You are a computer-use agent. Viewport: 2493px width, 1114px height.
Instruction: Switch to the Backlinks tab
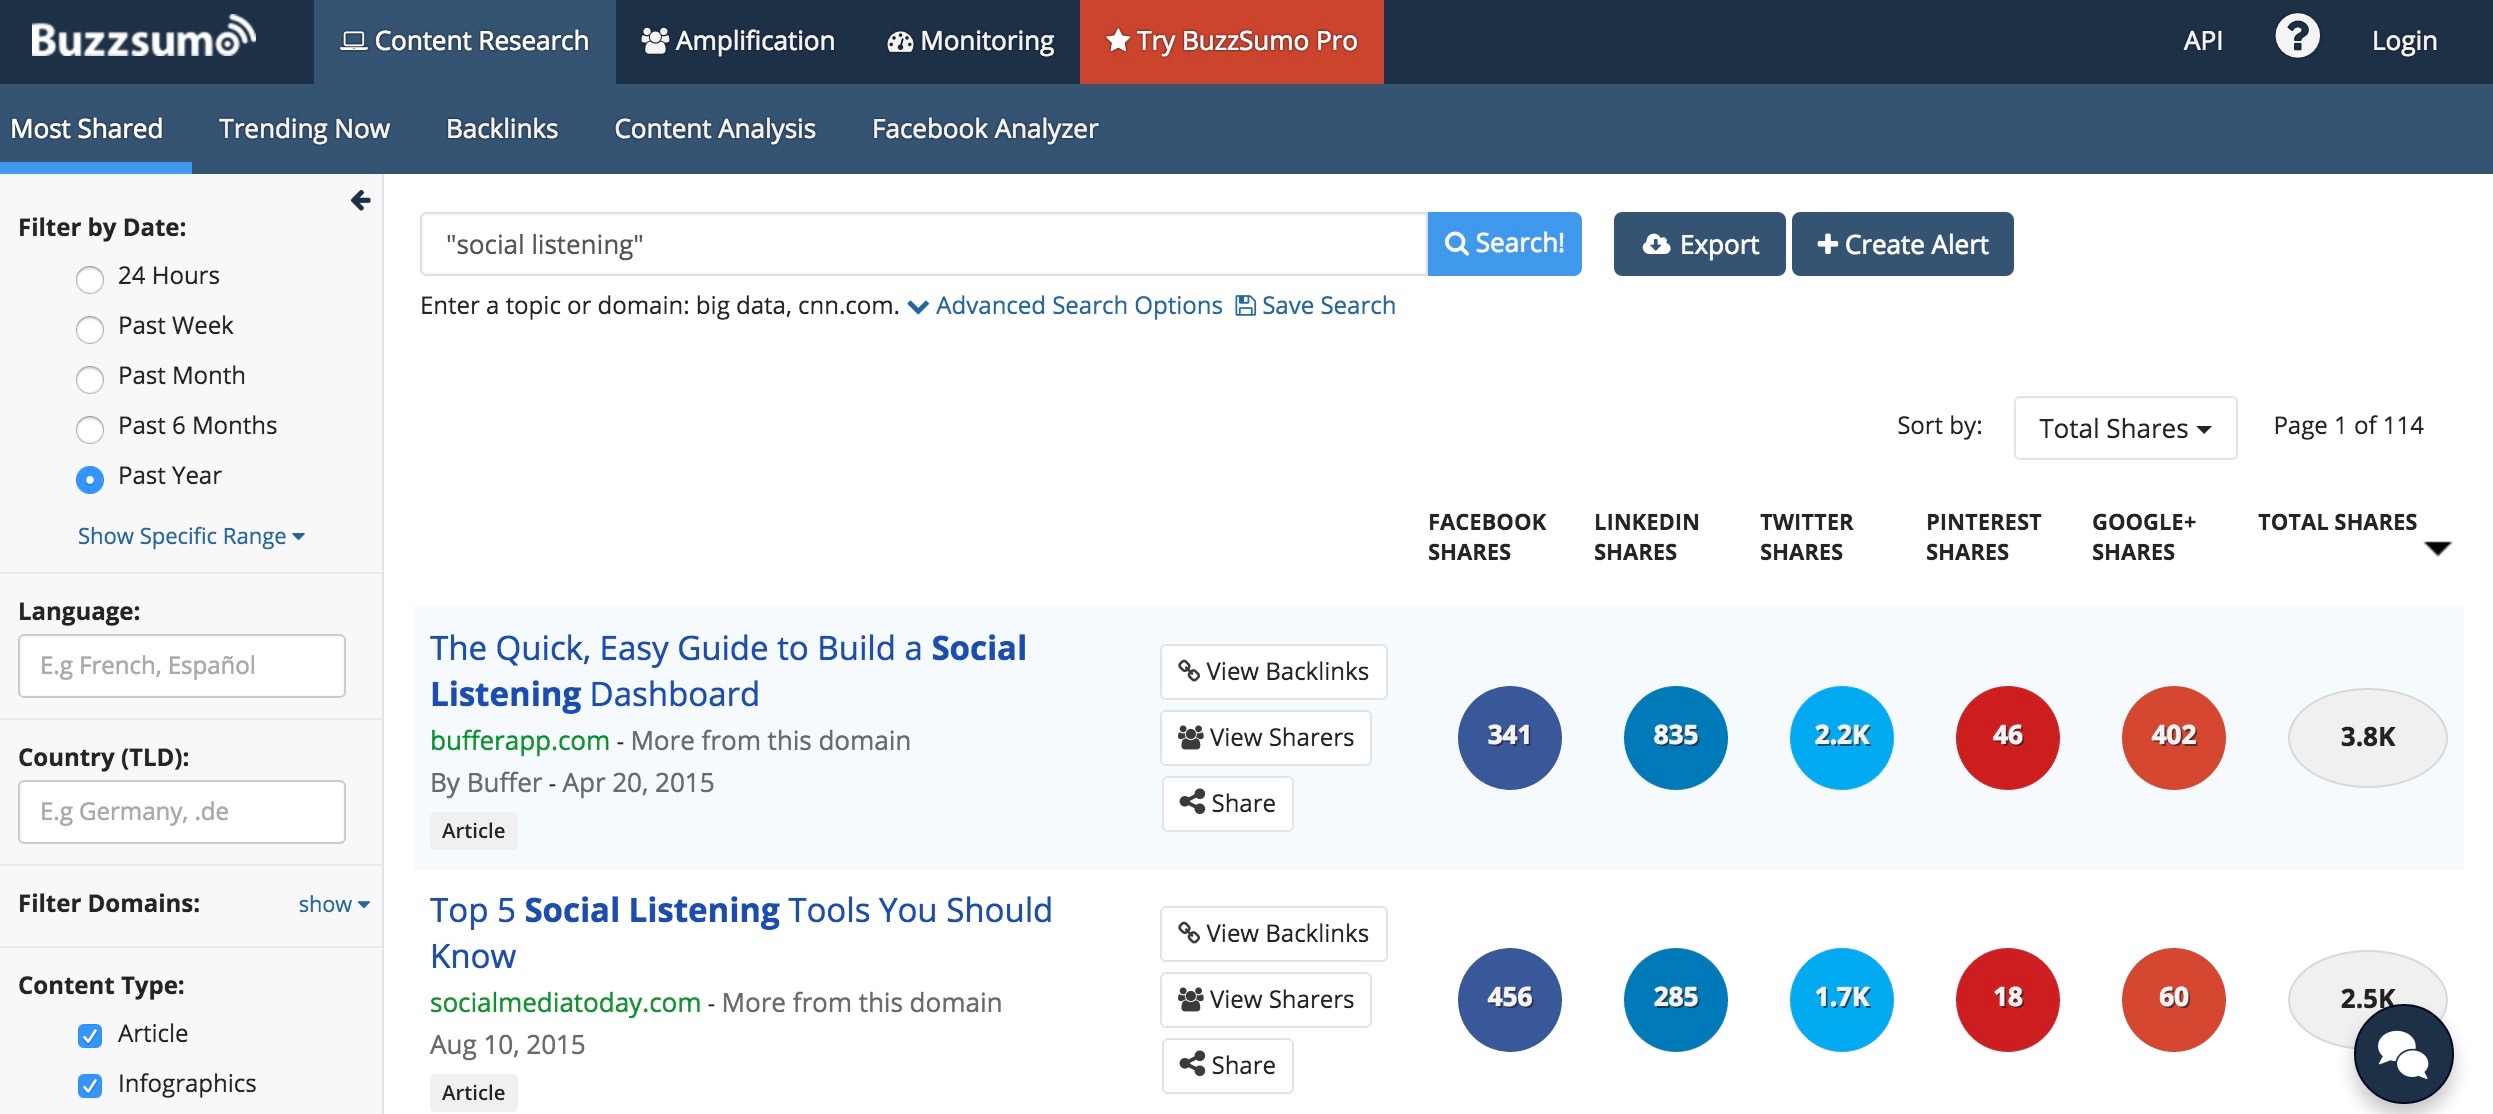coord(502,129)
